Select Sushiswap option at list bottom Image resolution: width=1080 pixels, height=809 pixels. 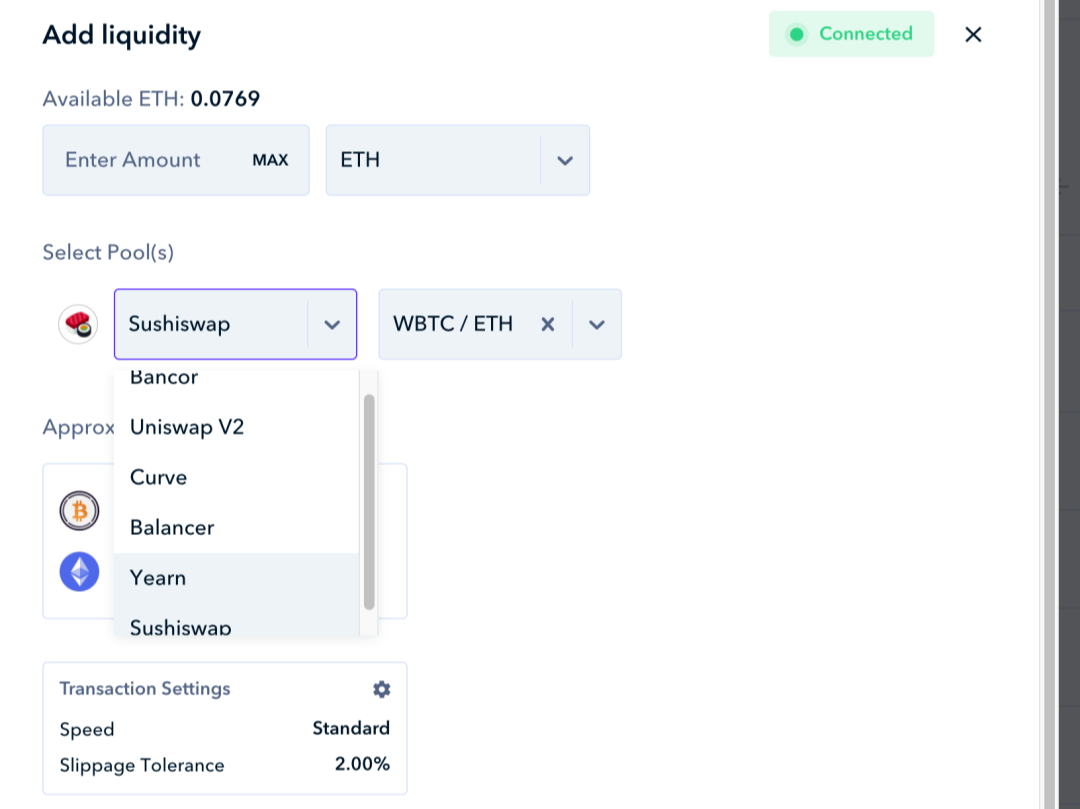point(181,626)
